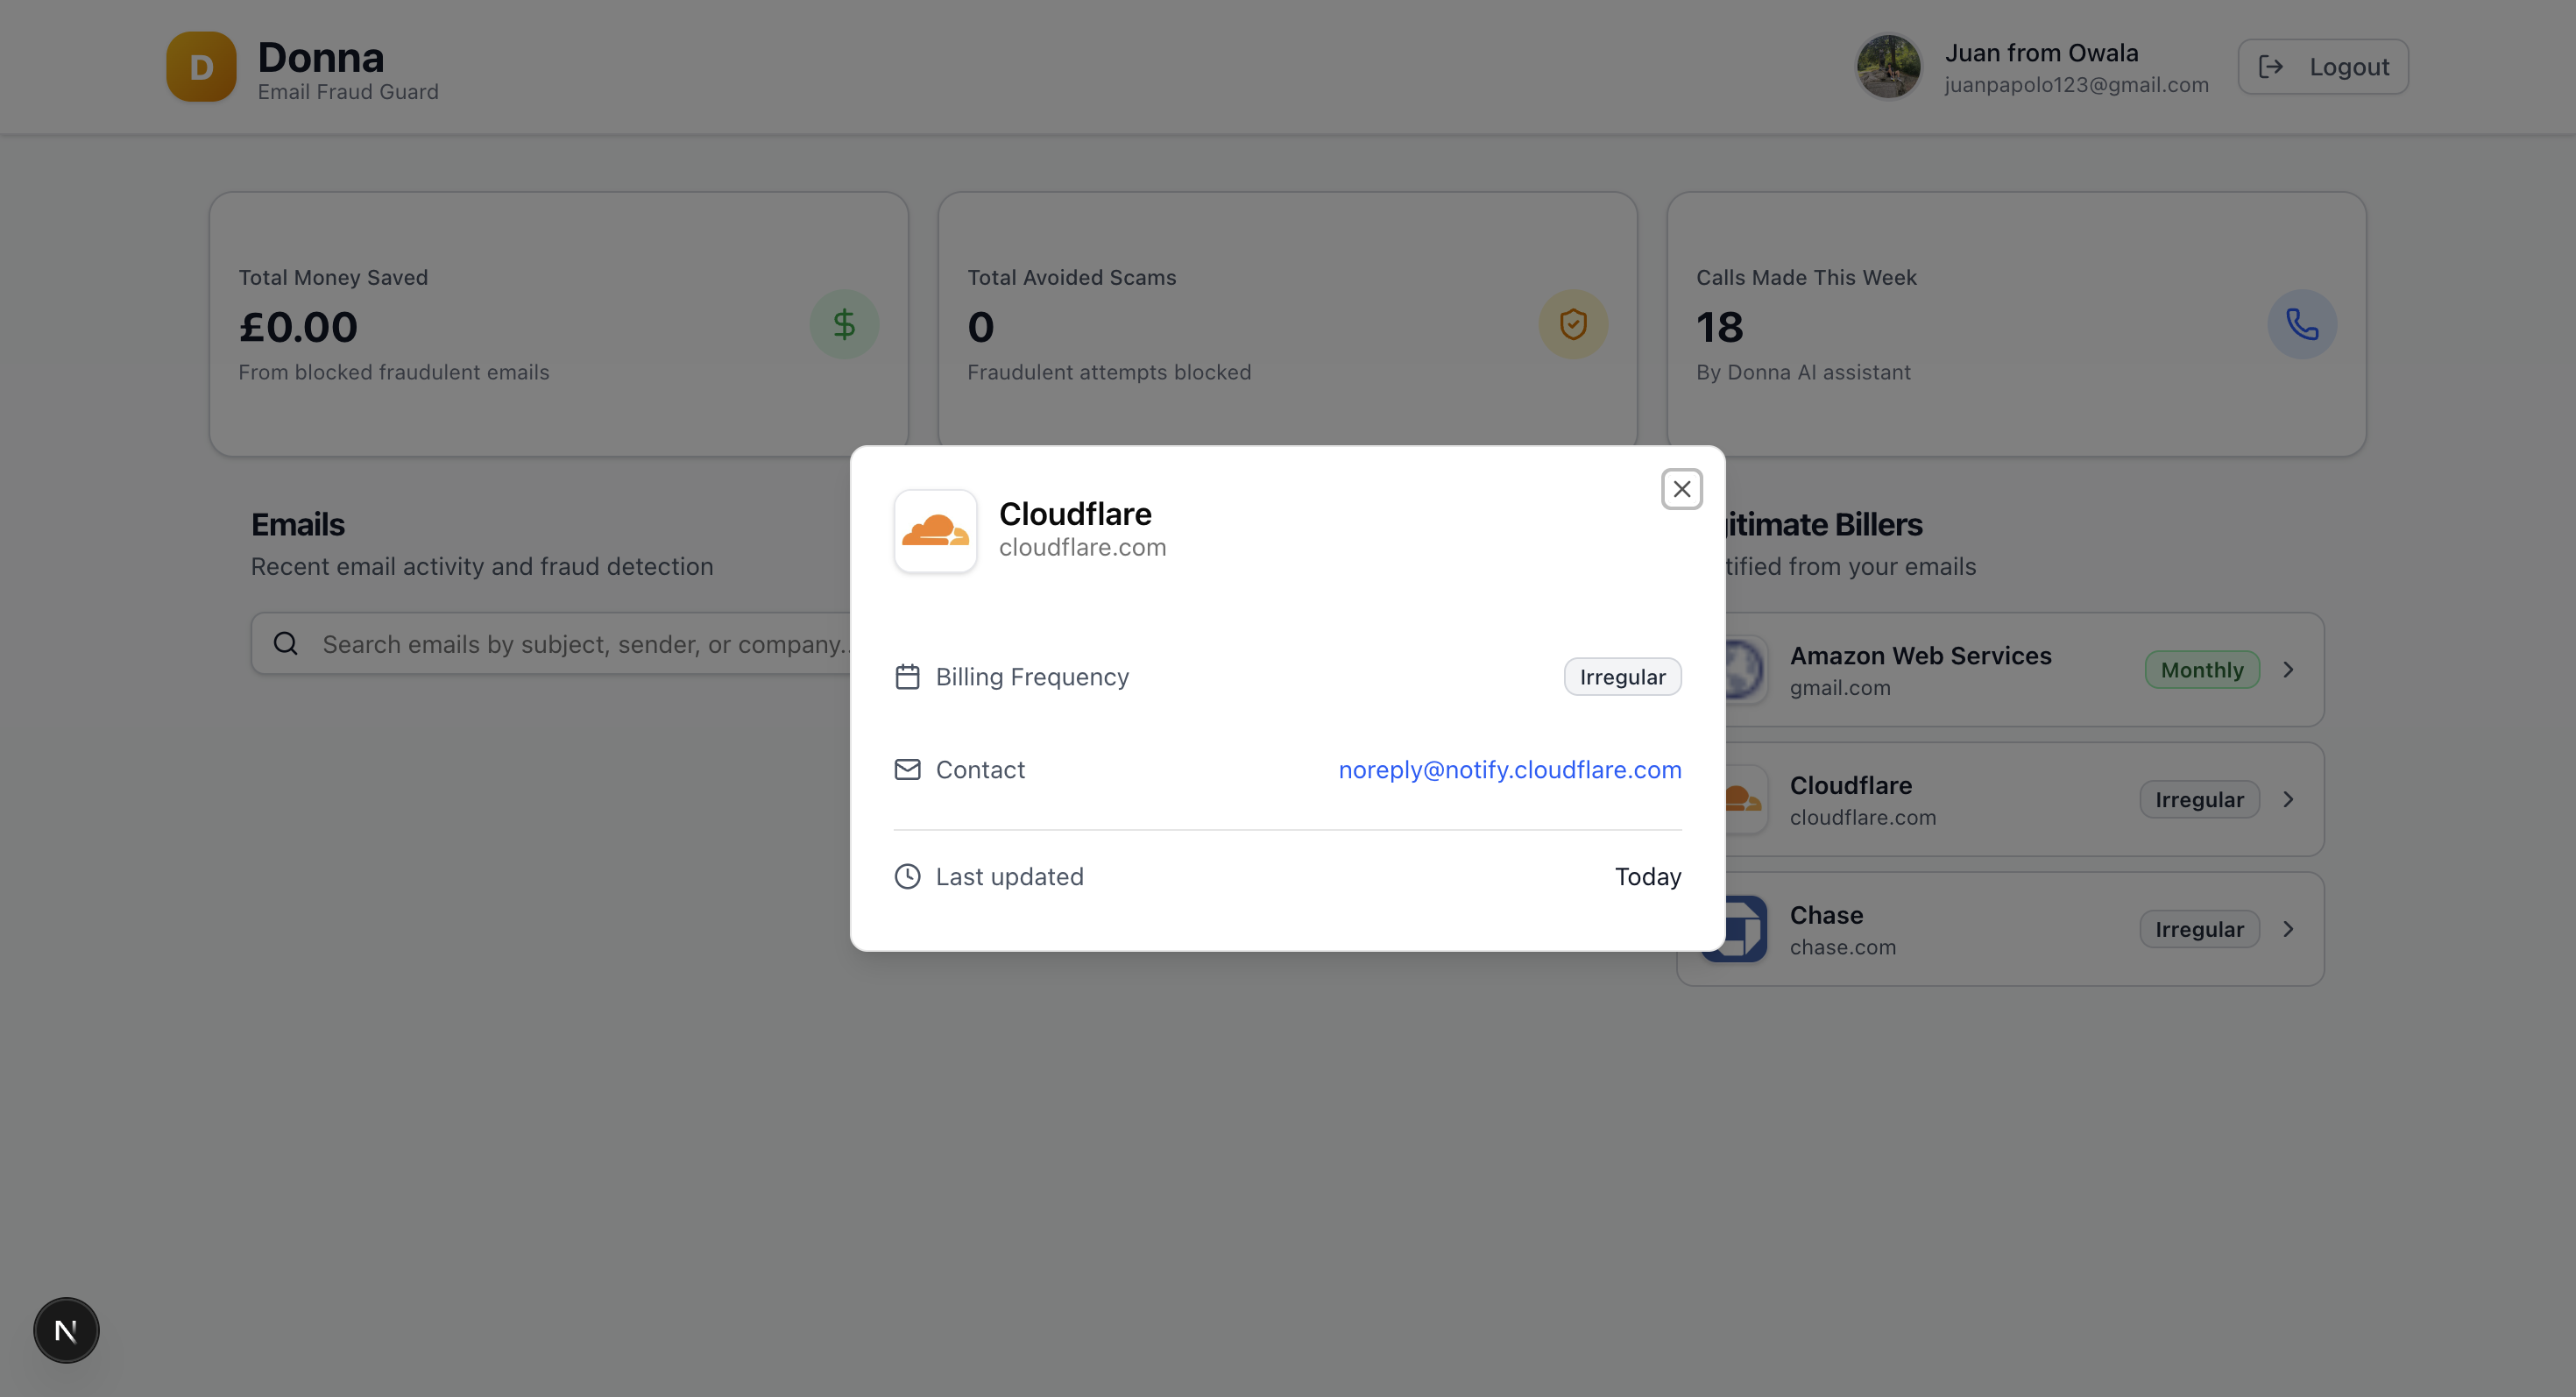Click the Contact envelope icon
The image size is (2576, 1397).
[x=907, y=769]
